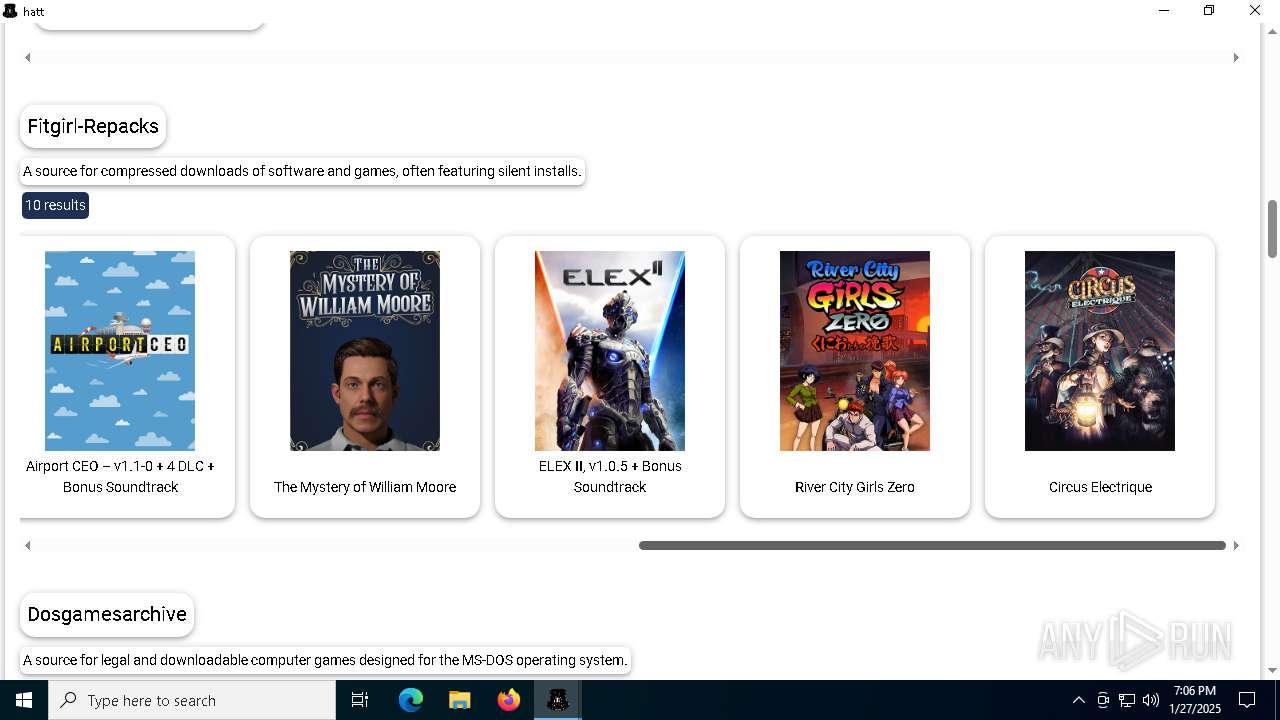This screenshot has width=1280, height=720.
Task: Click the Airport CEO v1.1-0 title text
Action: point(120,476)
